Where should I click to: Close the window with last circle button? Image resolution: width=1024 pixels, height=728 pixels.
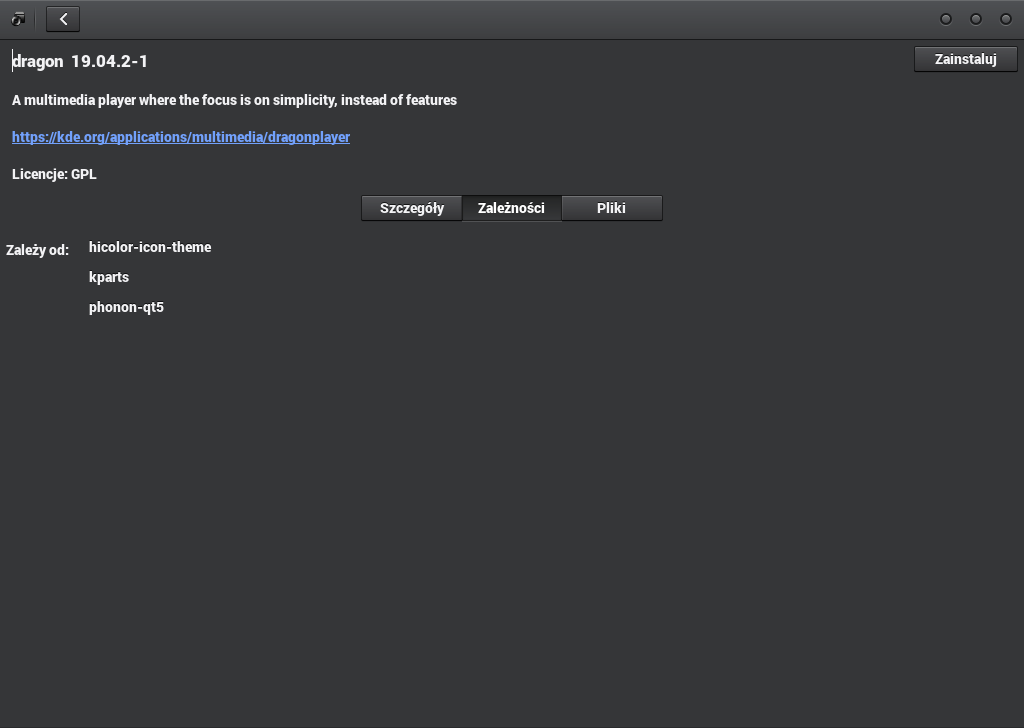point(1006,19)
